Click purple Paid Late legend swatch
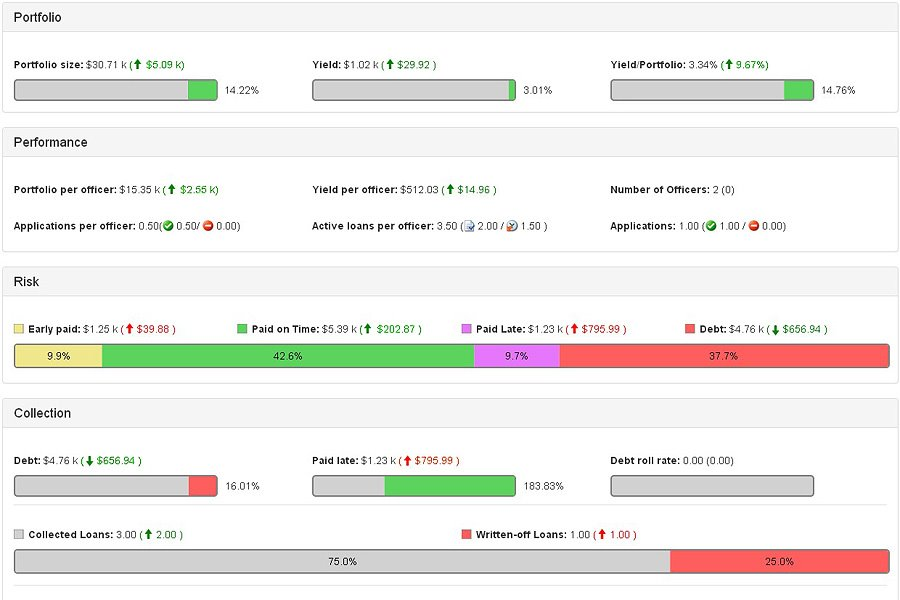This screenshot has height=600, width=900. [467, 329]
